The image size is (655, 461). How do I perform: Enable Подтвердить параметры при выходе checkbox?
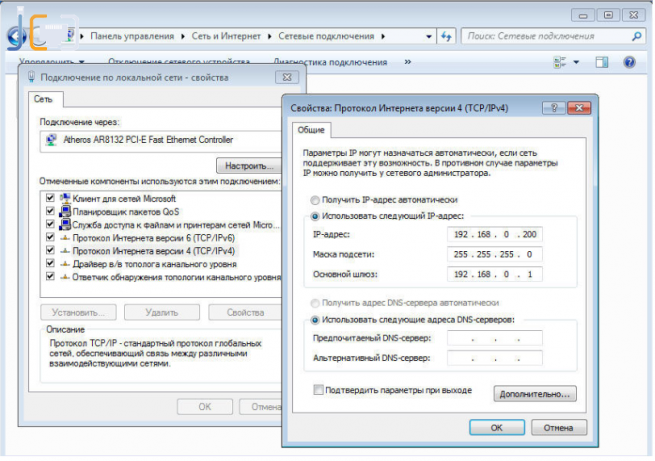[319, 388]
